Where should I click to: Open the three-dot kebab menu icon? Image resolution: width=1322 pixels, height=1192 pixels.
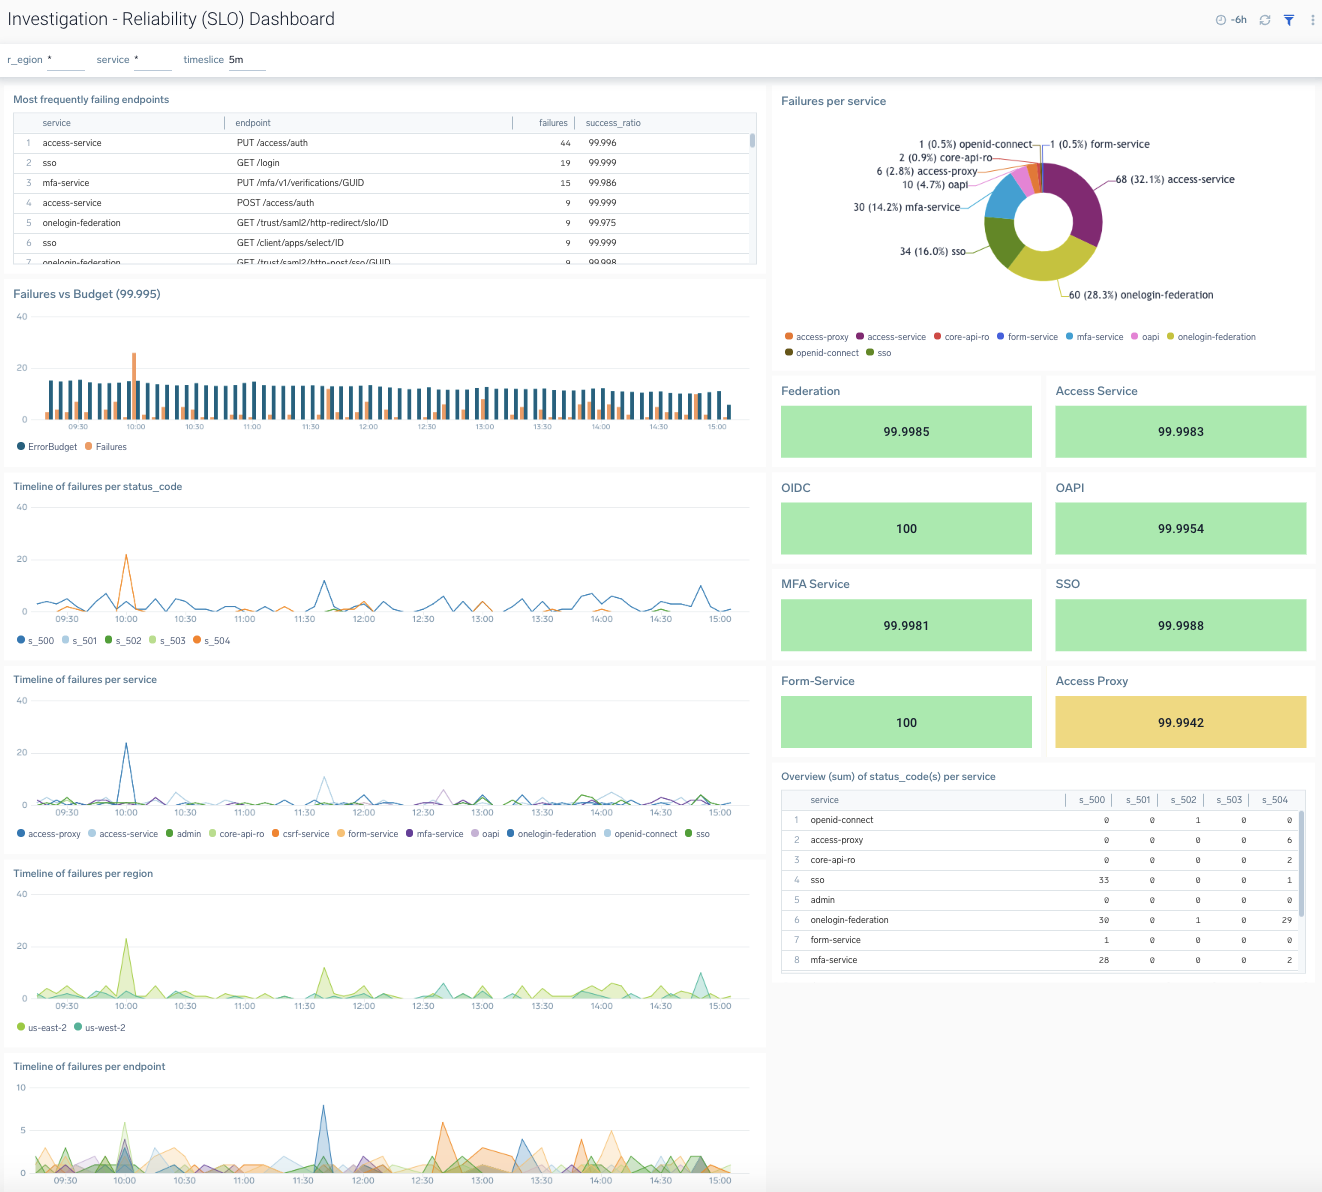1313,19
